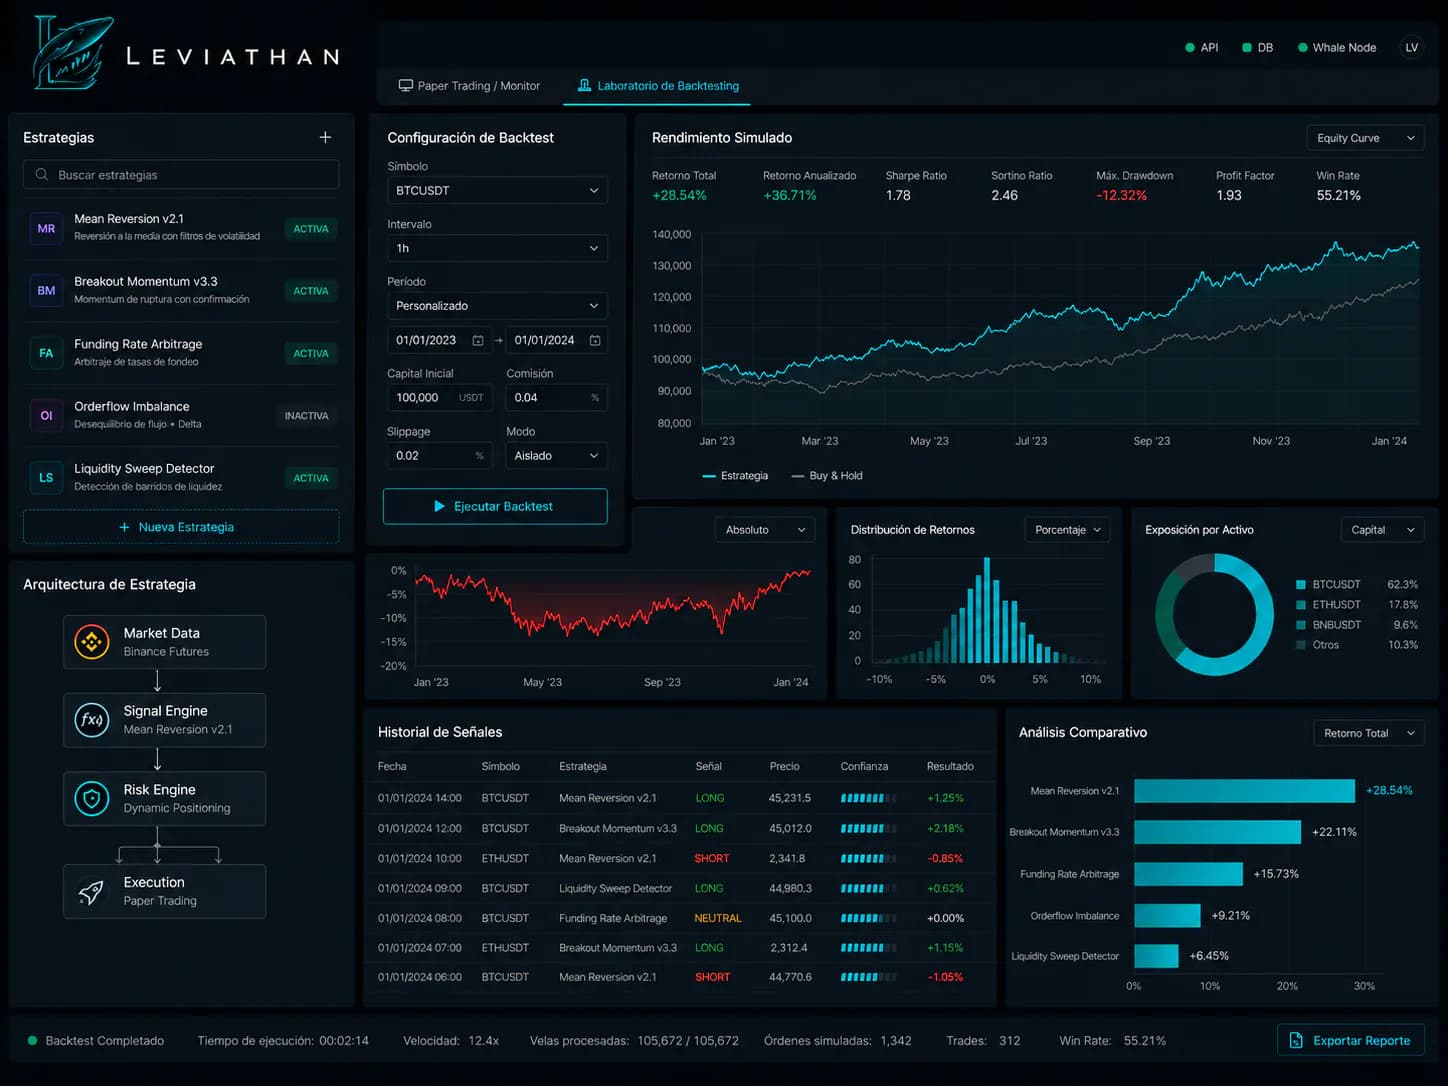Click the Sharpe Ratio 1.78 value
This screenshot has width=1448, height=1086.
pyautogui.click(x=898, y=196)
